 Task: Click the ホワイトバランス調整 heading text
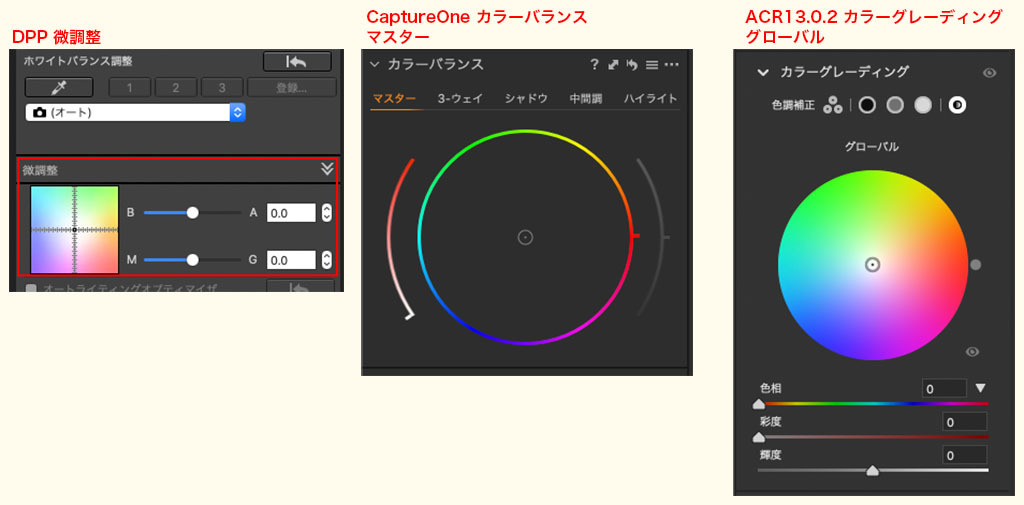[78, 61]
